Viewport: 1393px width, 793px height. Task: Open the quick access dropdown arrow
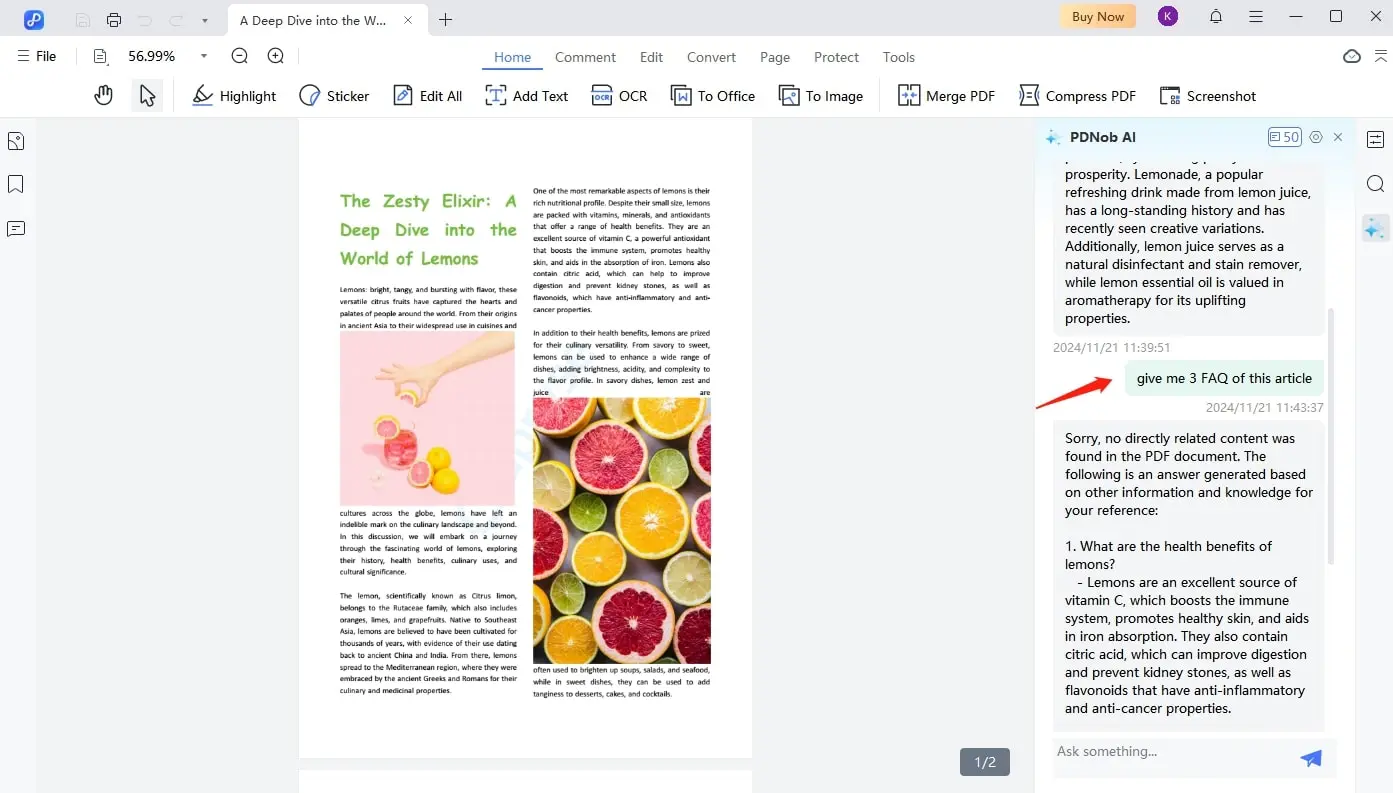(204, 20)
